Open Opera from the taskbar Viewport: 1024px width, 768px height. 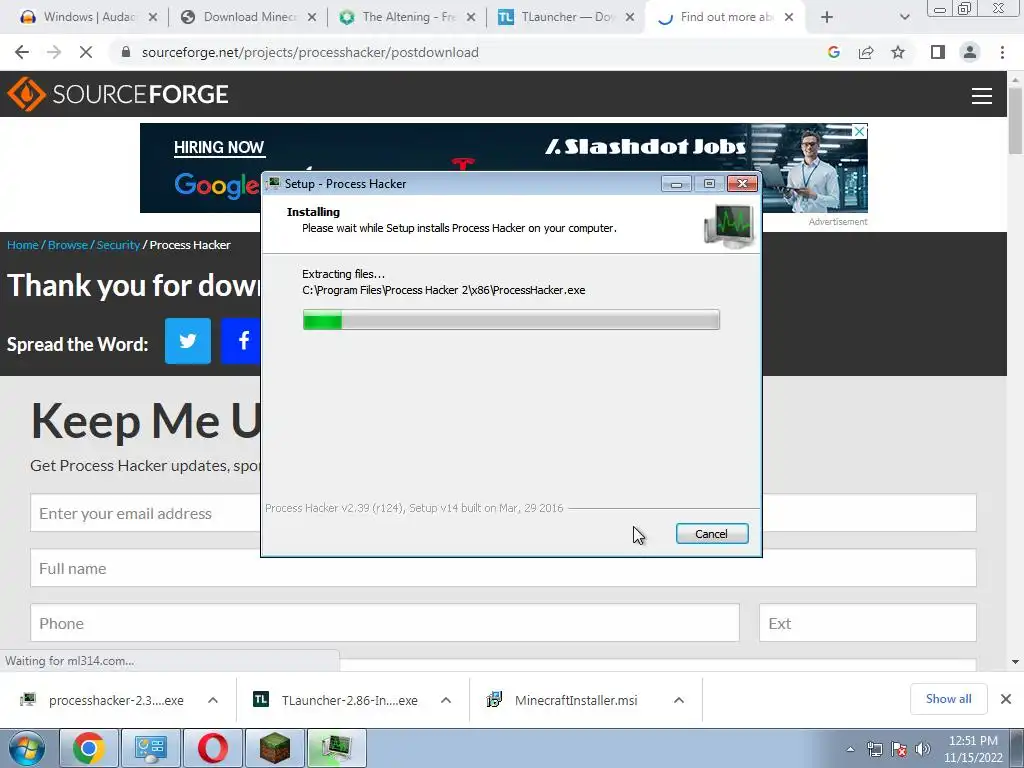(213, 748)
